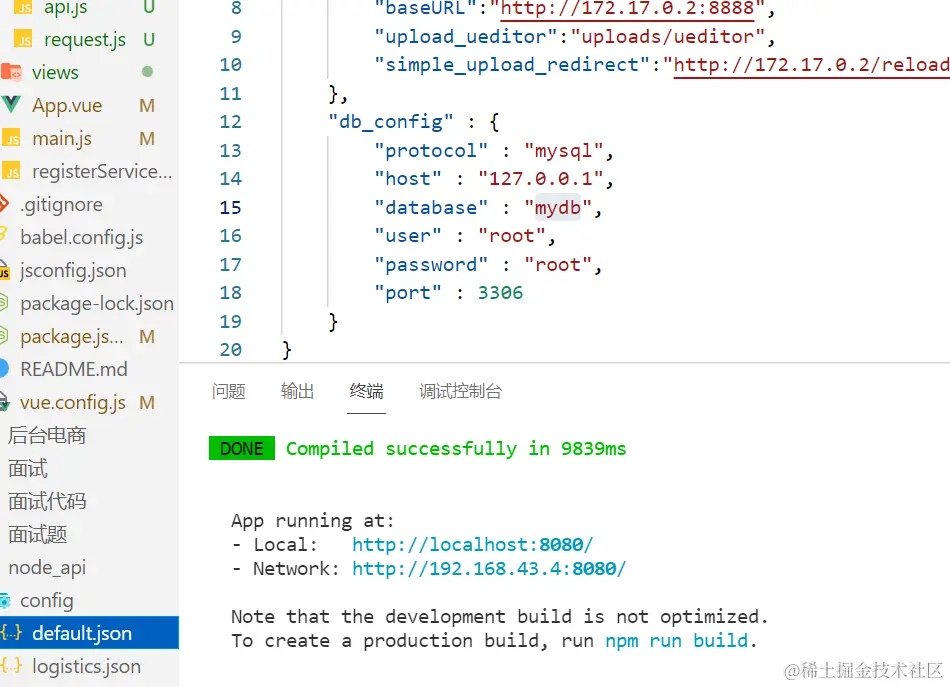Click the "127.0.0.1" host value
This screenshot has width=950, height=687.
540,179
